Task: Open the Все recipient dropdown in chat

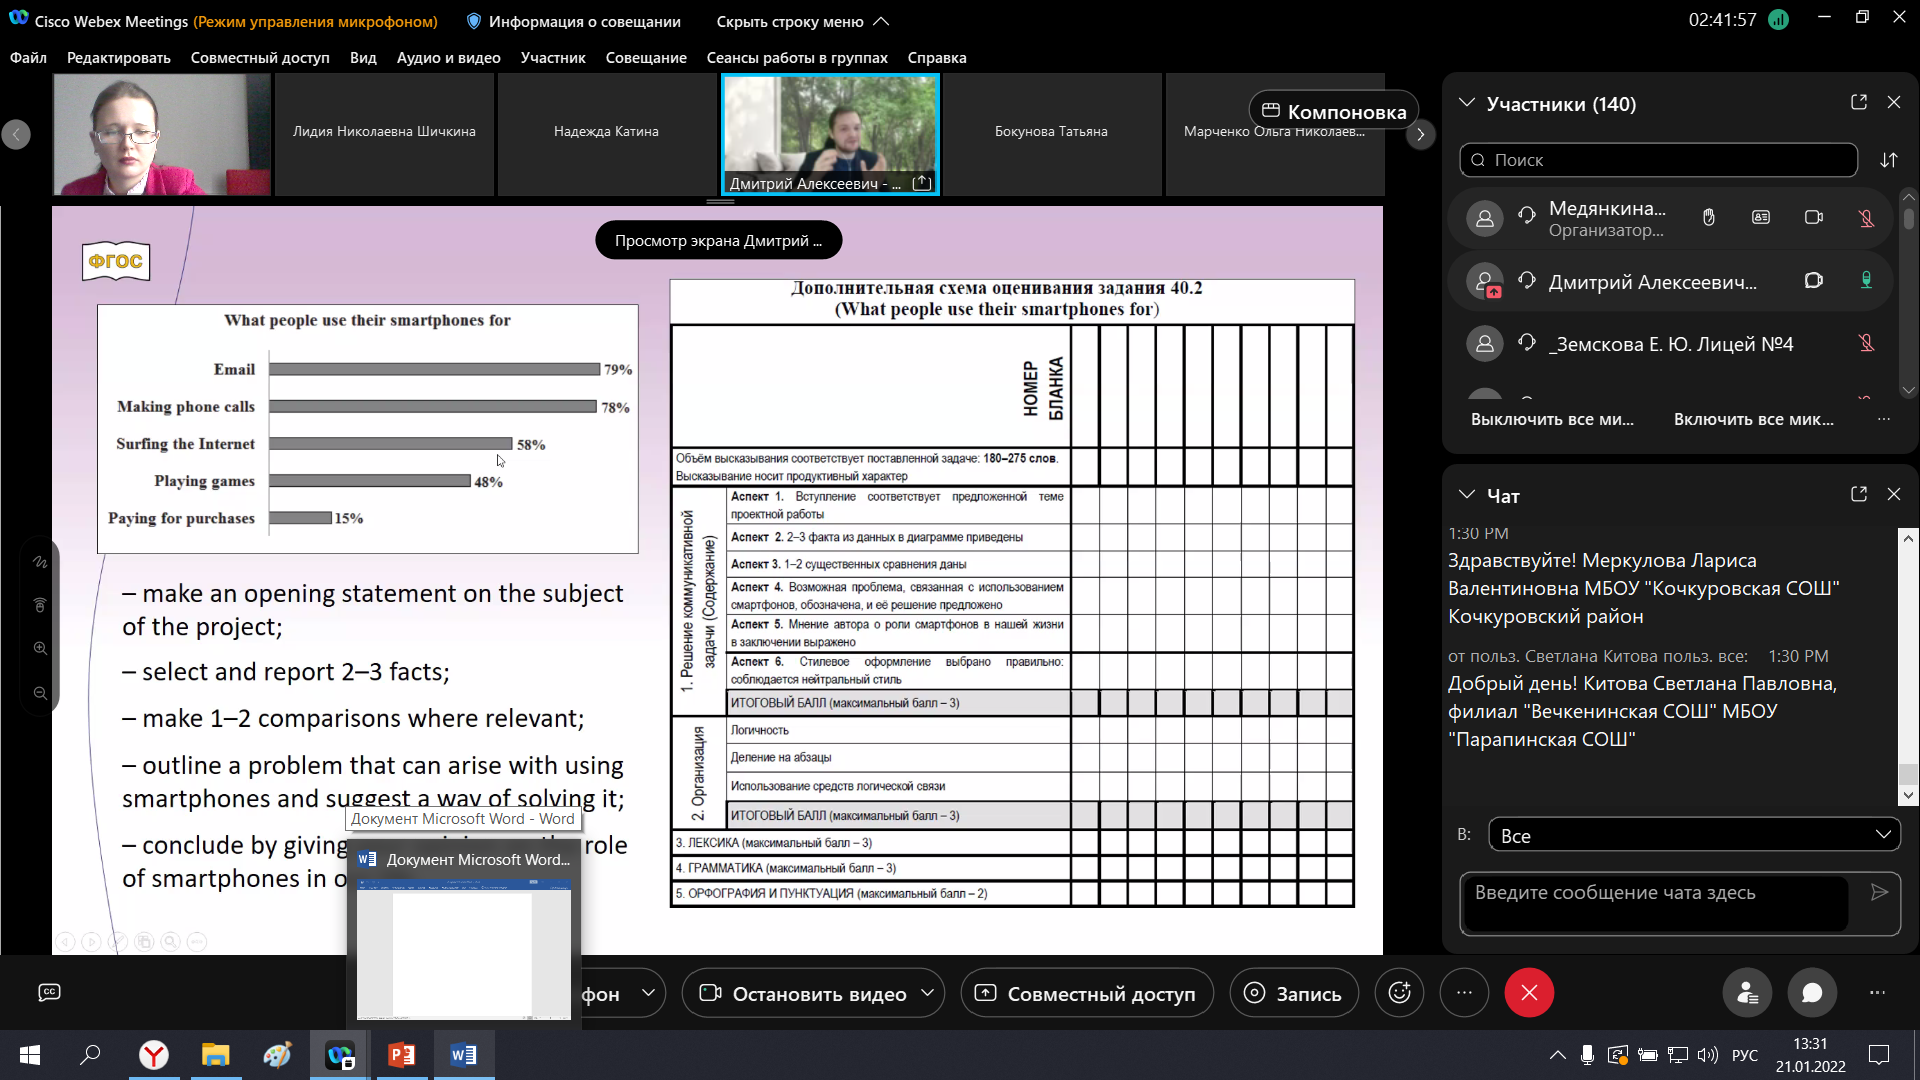Action: (1694, 835)
